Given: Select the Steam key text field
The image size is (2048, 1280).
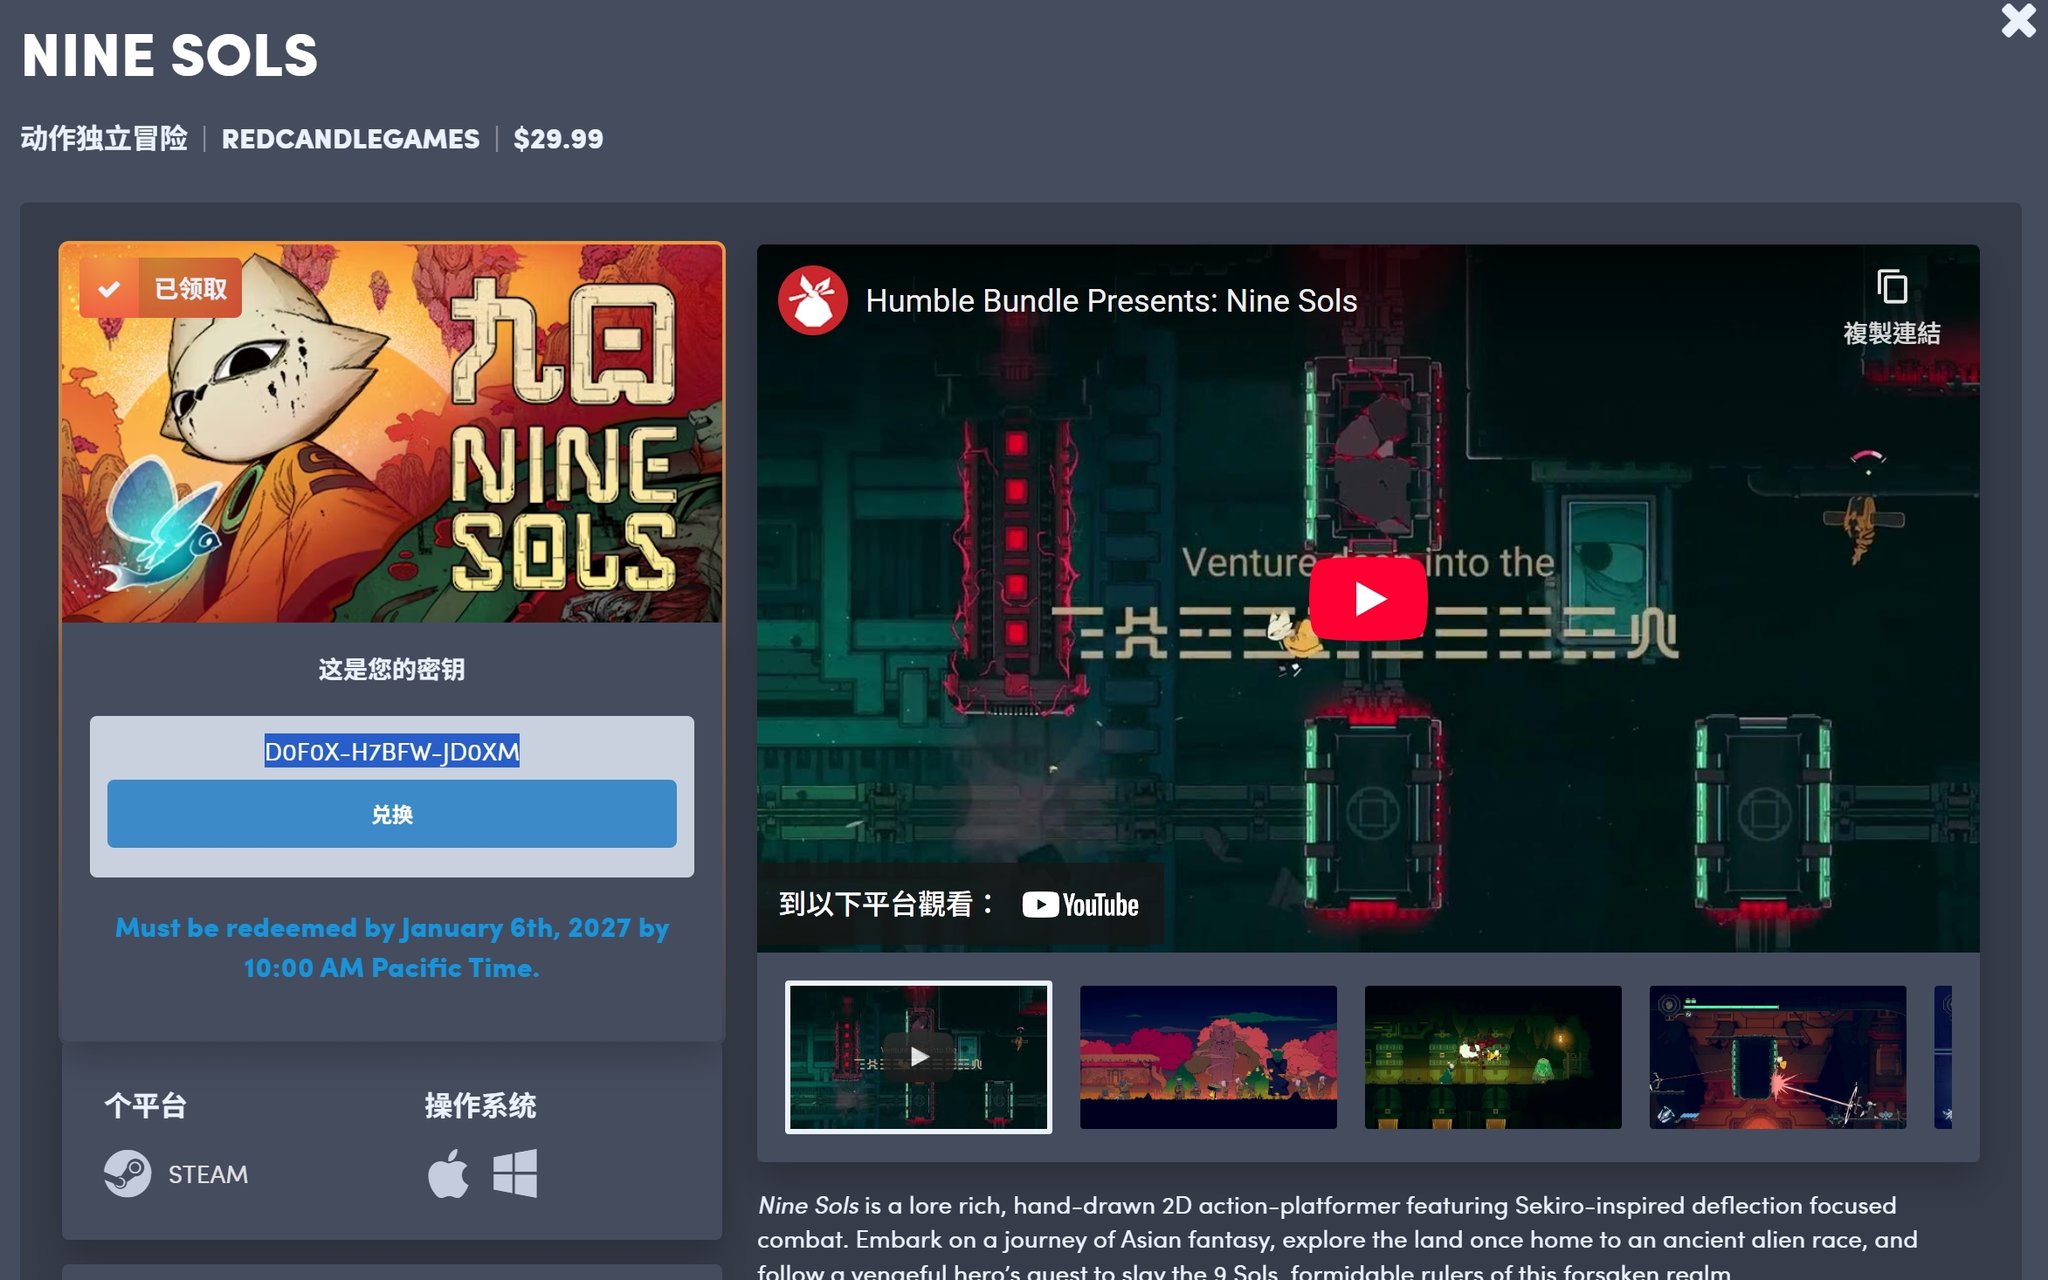Looking at the screenshot, I should pyautogui.click(x=392, y=751).
